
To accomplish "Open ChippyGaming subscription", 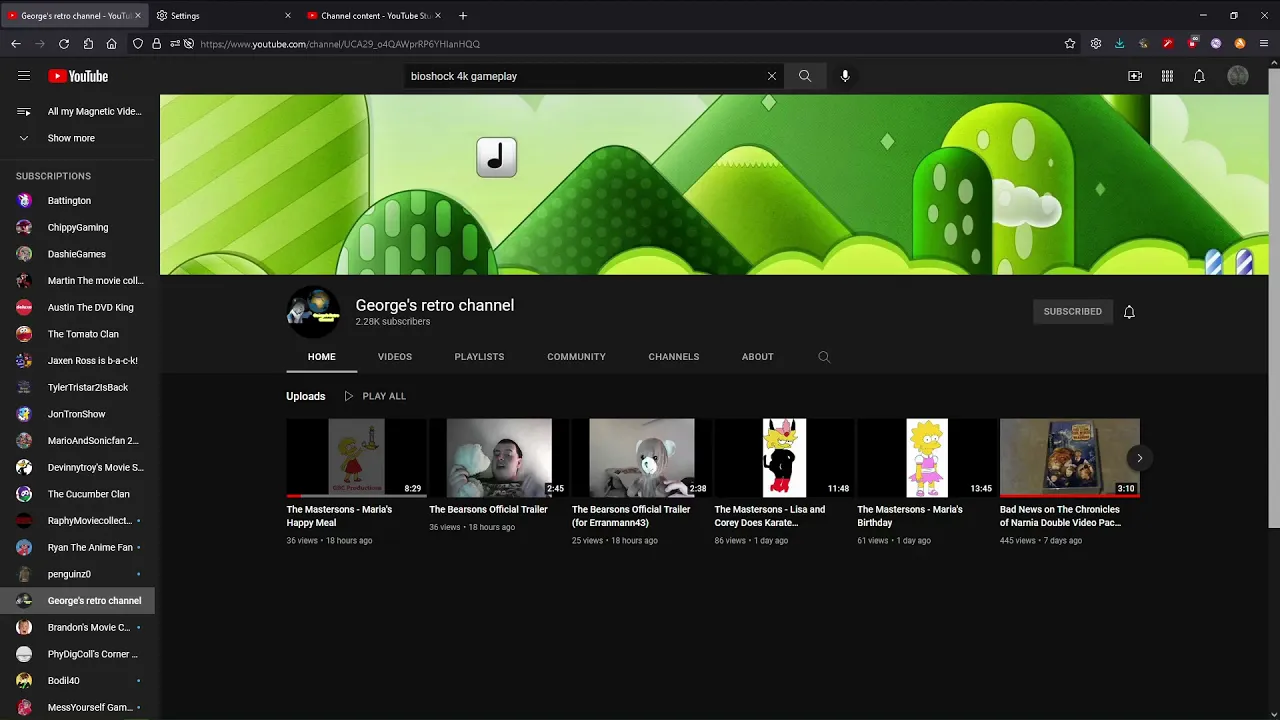I will (78, 228).
